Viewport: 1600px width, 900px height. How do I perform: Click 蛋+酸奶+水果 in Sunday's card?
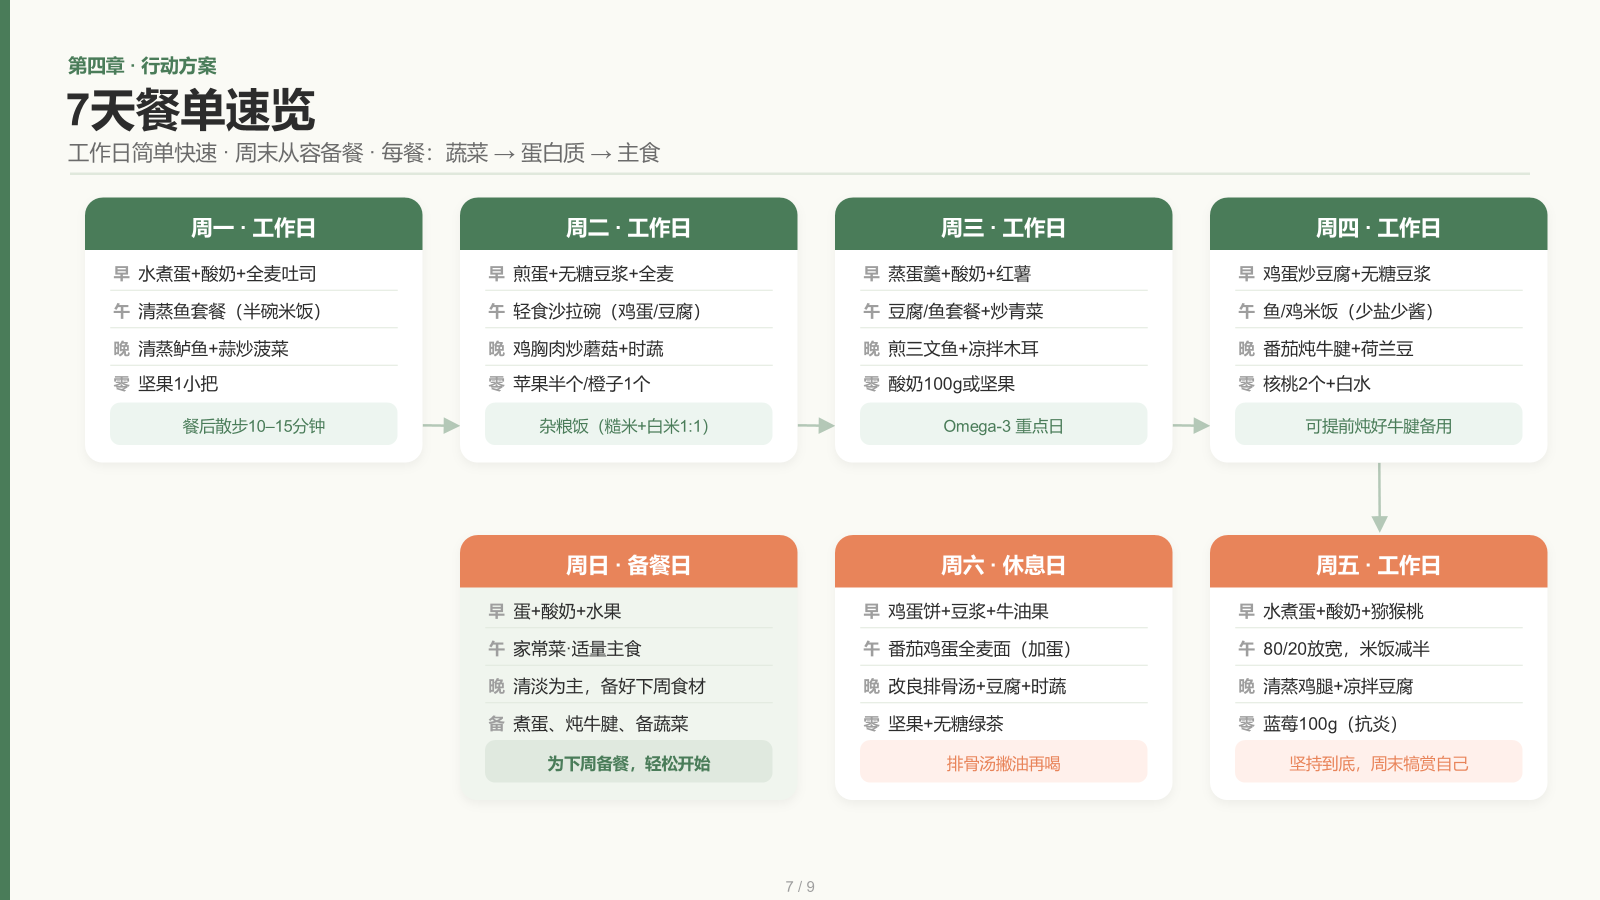click(567, 611)
